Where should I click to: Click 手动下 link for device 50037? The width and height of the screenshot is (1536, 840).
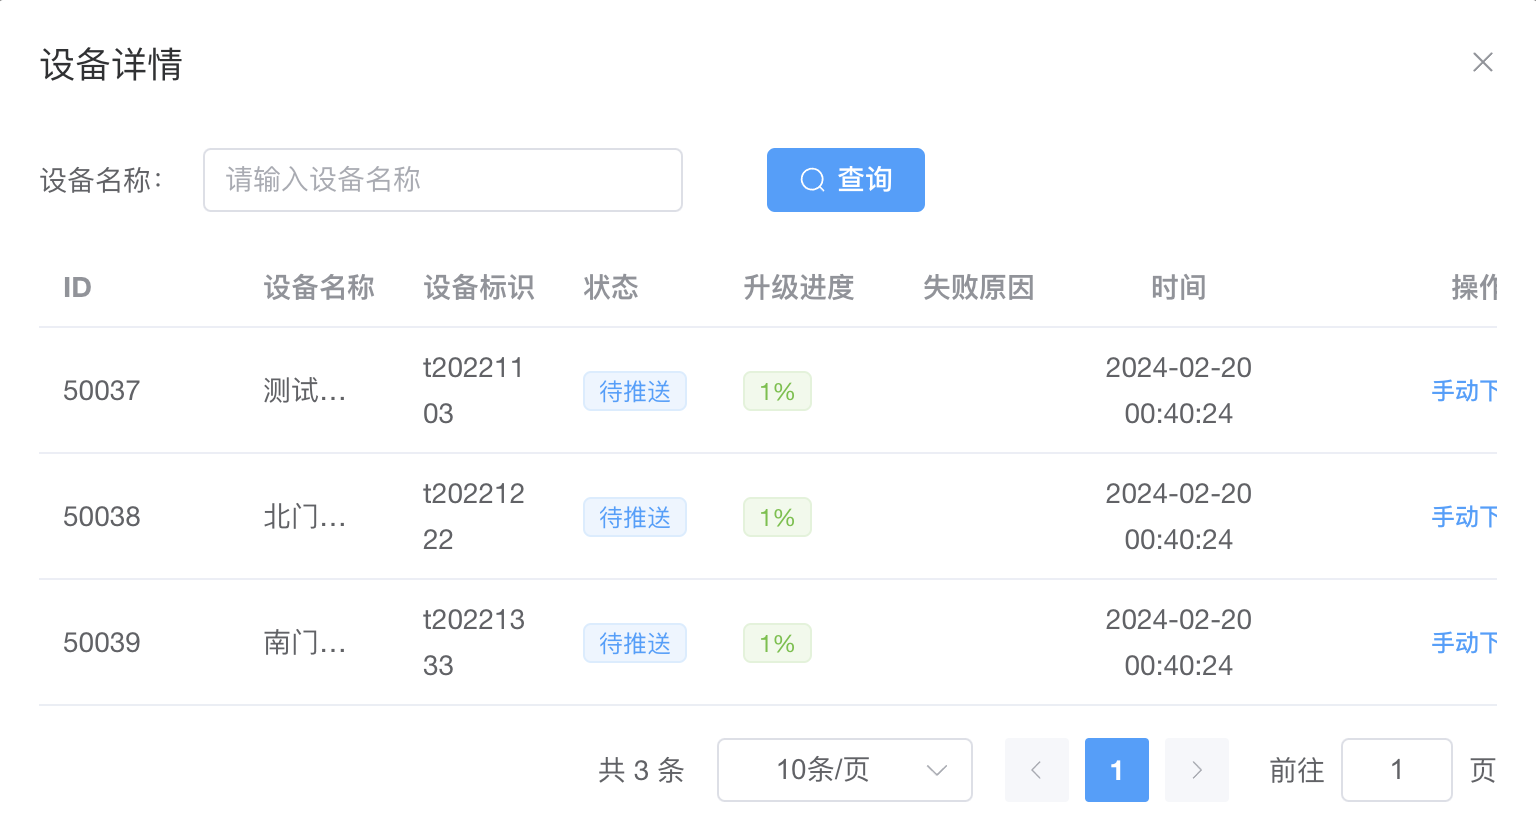[1465, 391]
